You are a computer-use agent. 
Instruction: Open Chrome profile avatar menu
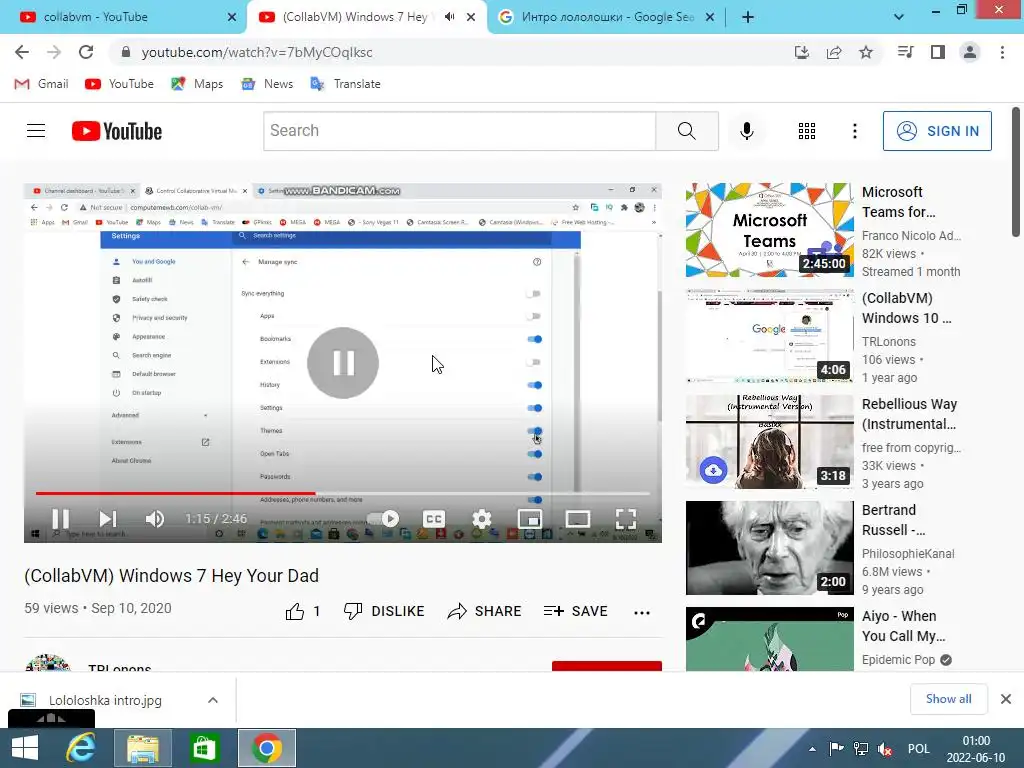point(970,52)
